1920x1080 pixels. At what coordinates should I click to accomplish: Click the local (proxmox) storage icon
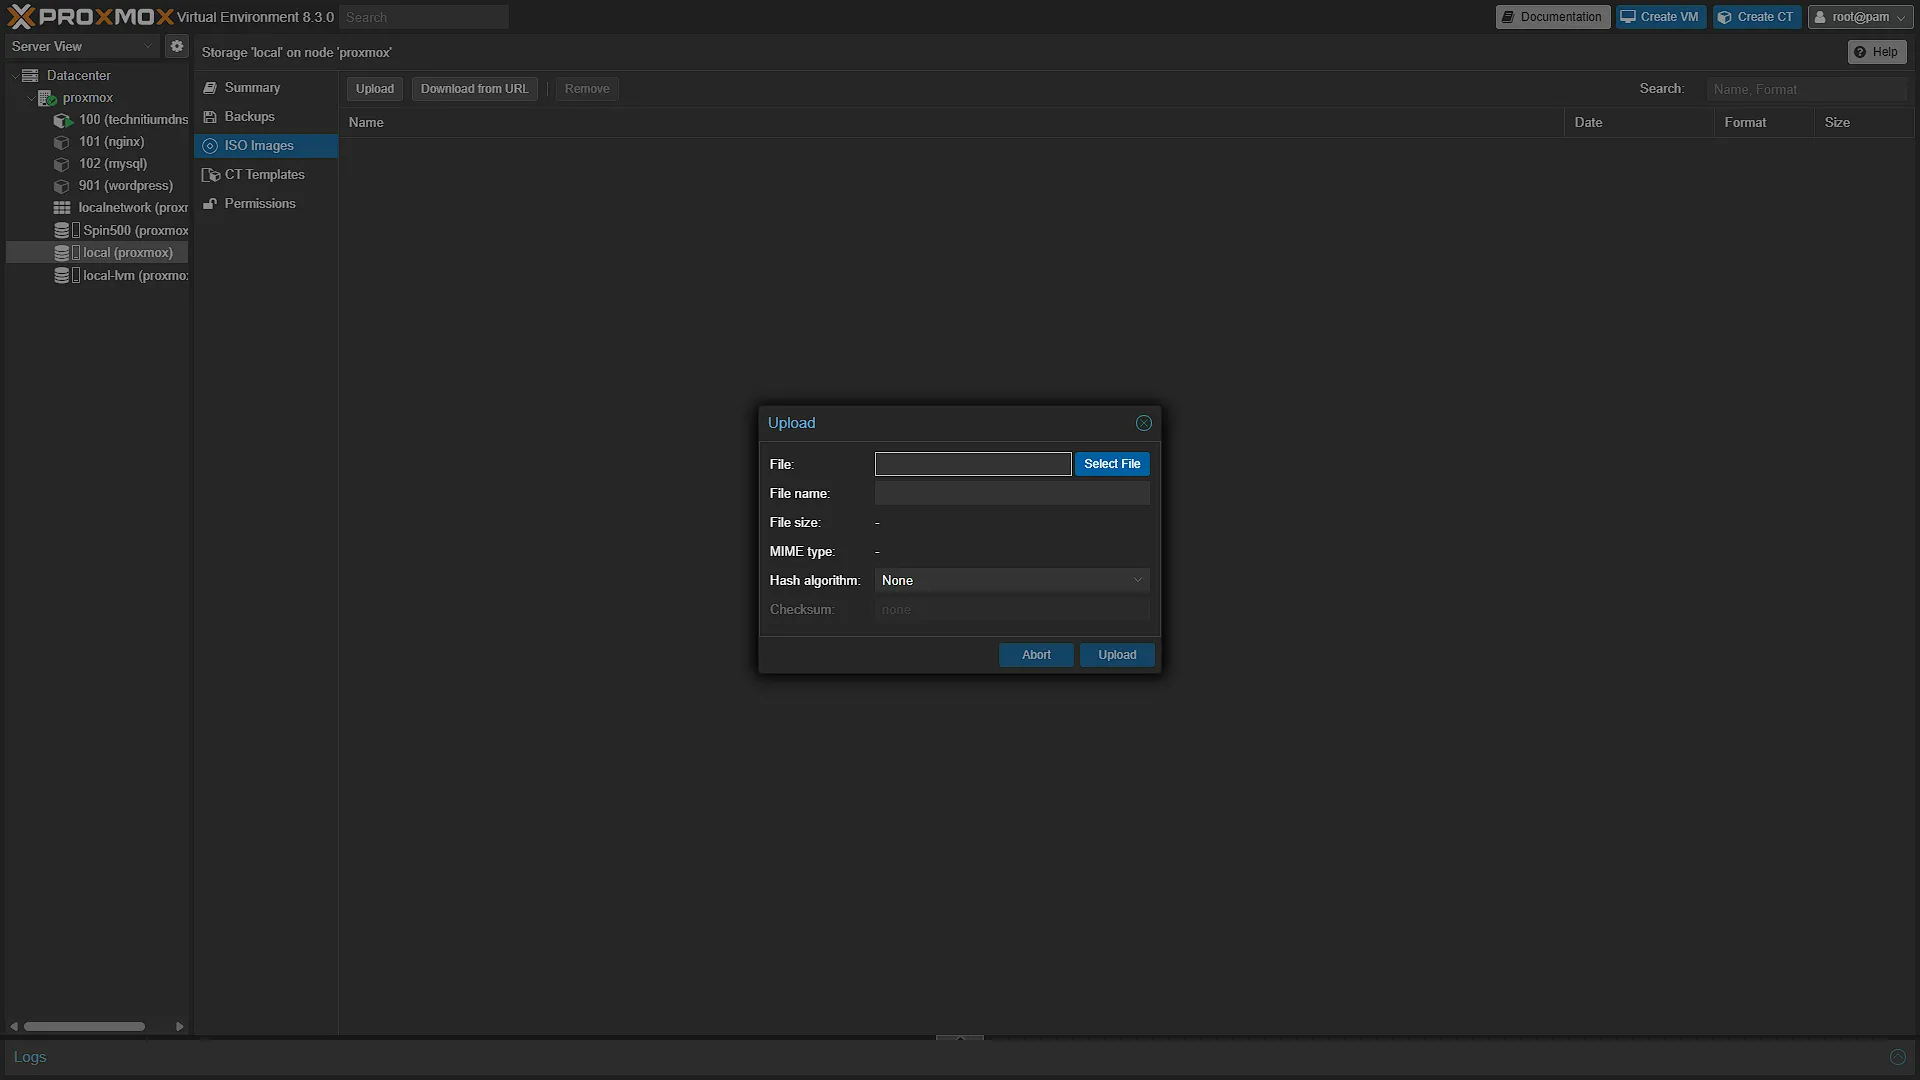(62, 253)
